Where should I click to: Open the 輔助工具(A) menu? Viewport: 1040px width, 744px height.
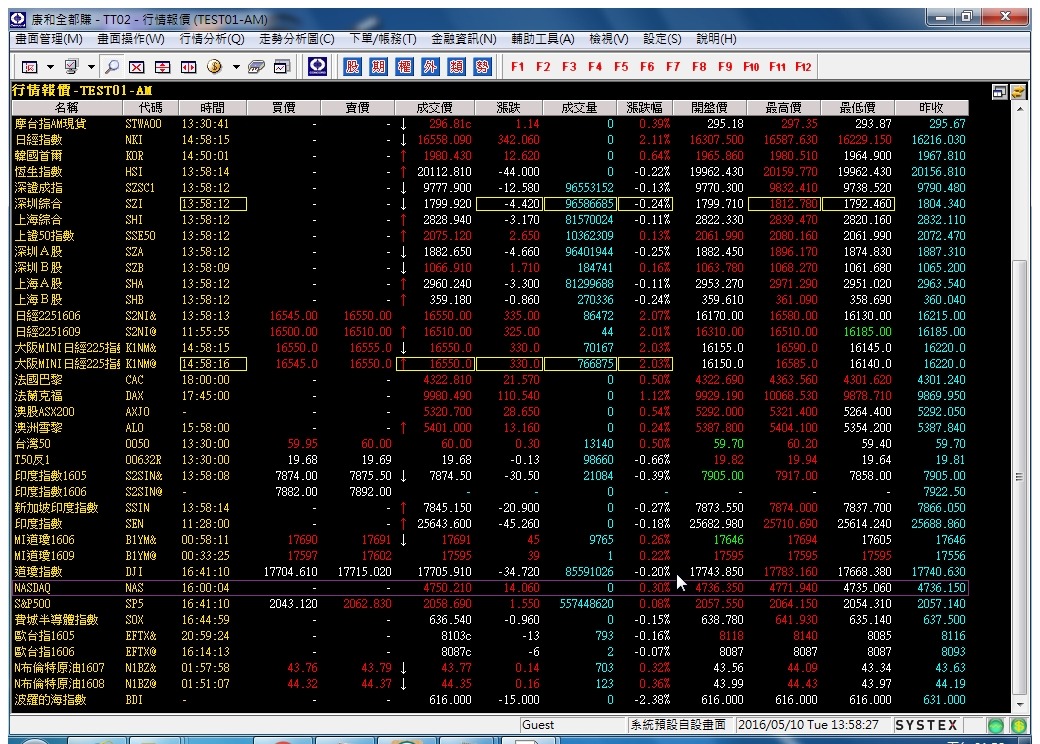point(543,39)
